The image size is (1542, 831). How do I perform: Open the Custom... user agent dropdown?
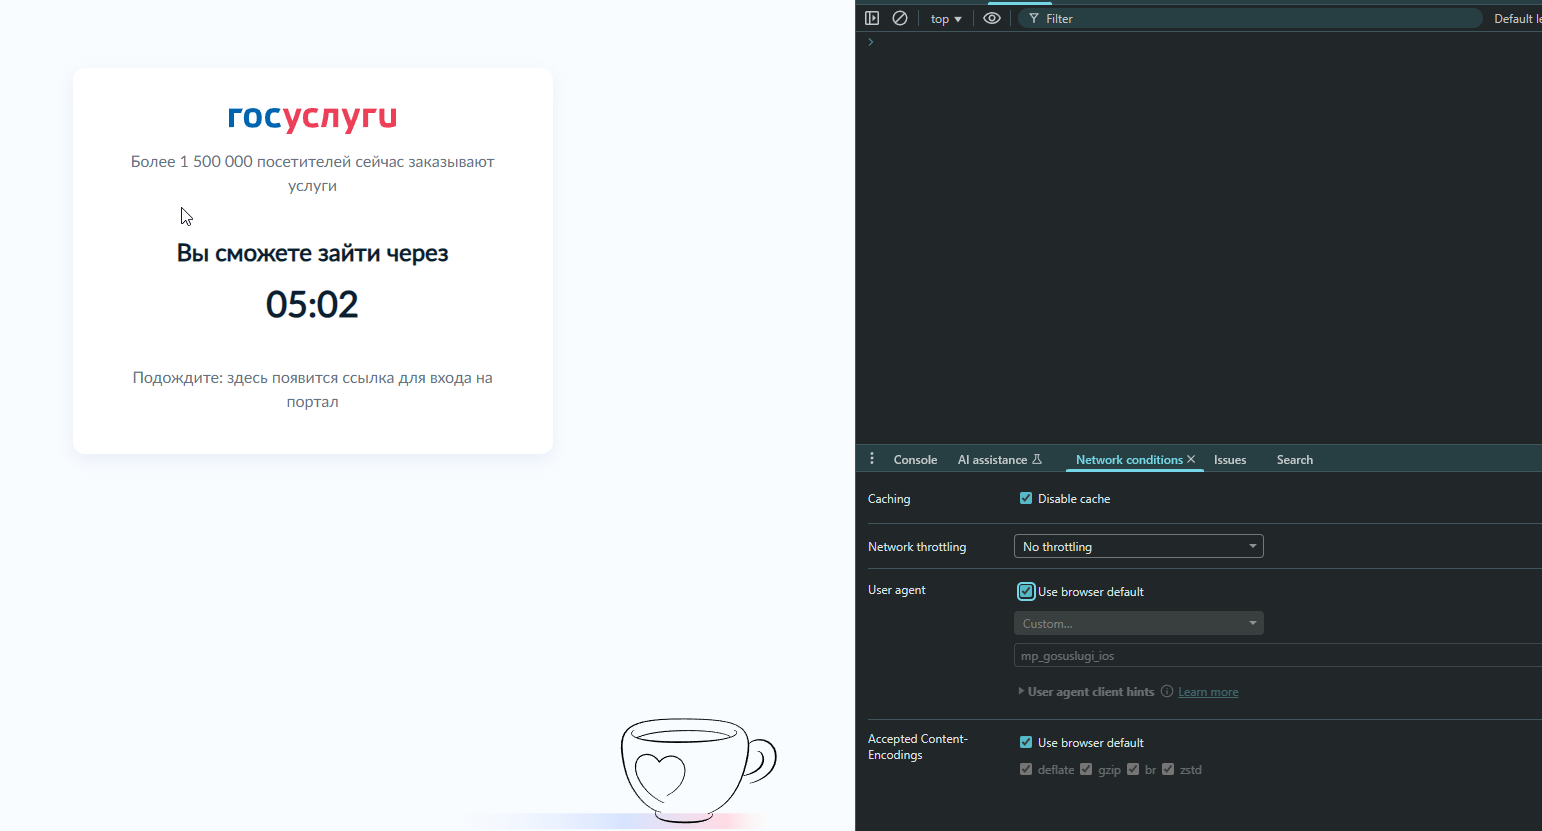1139,623
